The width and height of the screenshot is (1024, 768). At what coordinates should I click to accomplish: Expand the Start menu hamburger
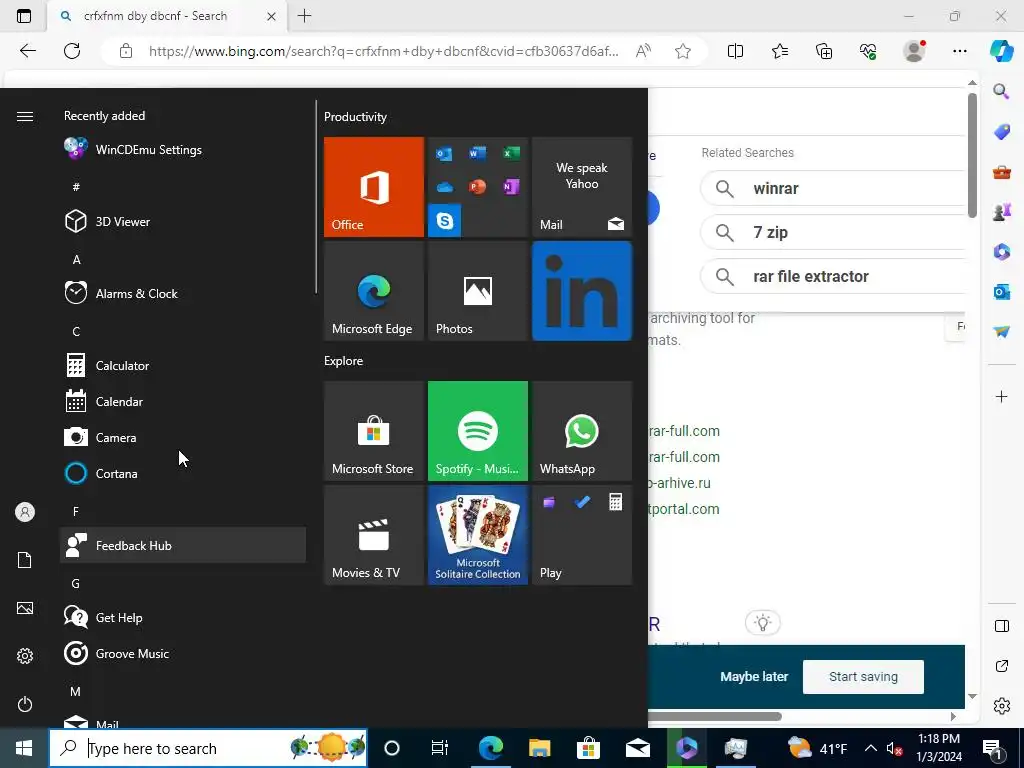coord(25,116)
